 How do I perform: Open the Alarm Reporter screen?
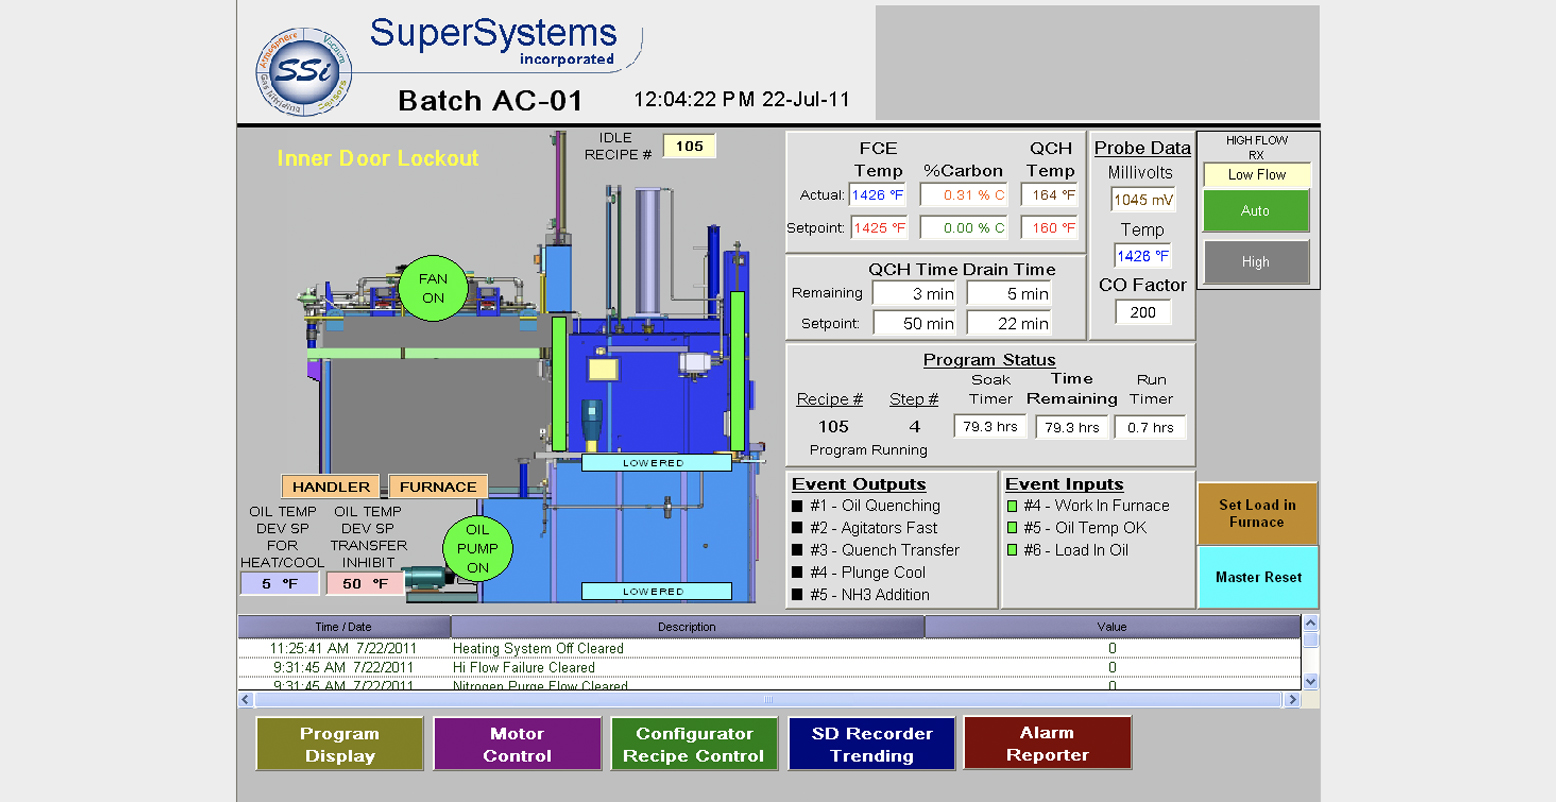tap(1047, 744)
